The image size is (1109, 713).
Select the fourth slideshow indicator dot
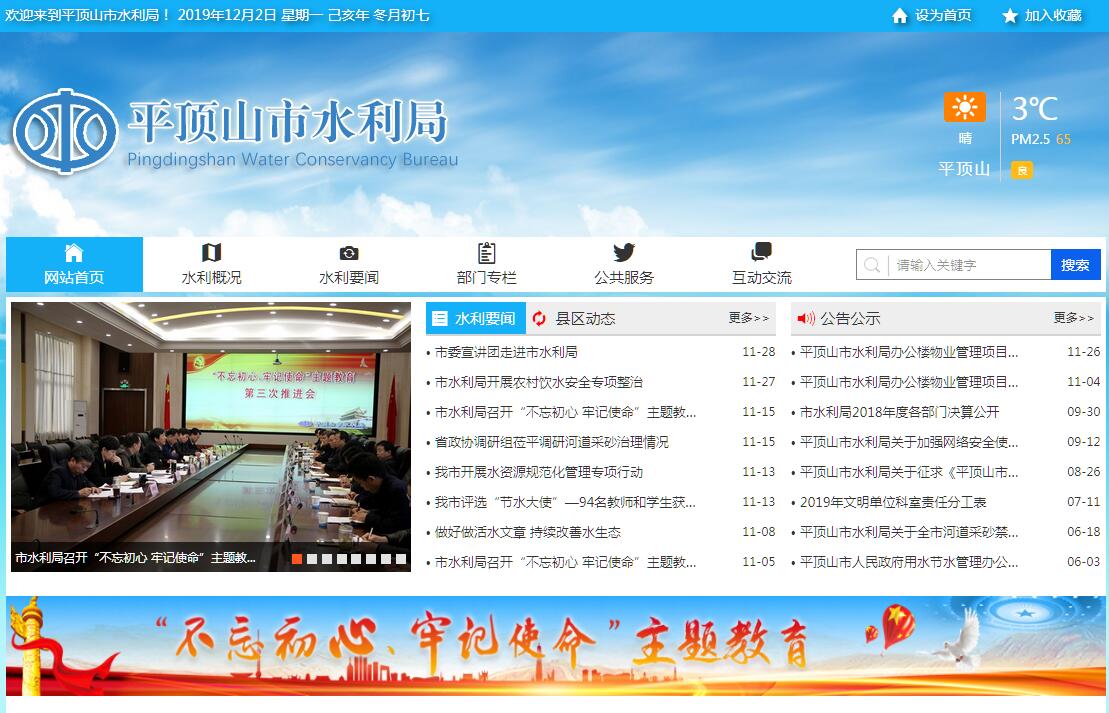coord(342,559)
